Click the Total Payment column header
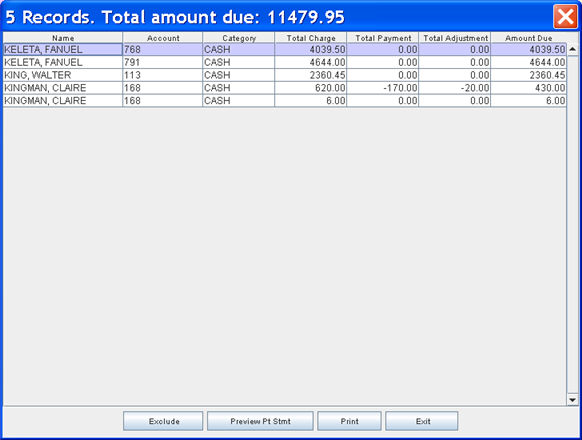This screenshot has width=582, height=440. tap(383, 38)
